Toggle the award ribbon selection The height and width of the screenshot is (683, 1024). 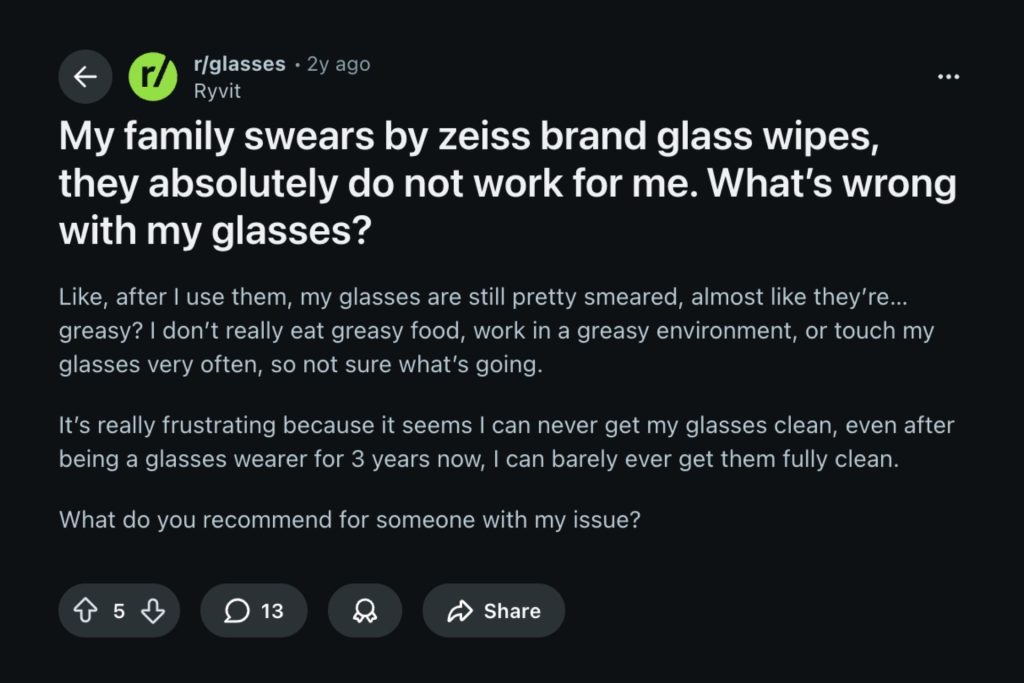(x=365, y=610)
